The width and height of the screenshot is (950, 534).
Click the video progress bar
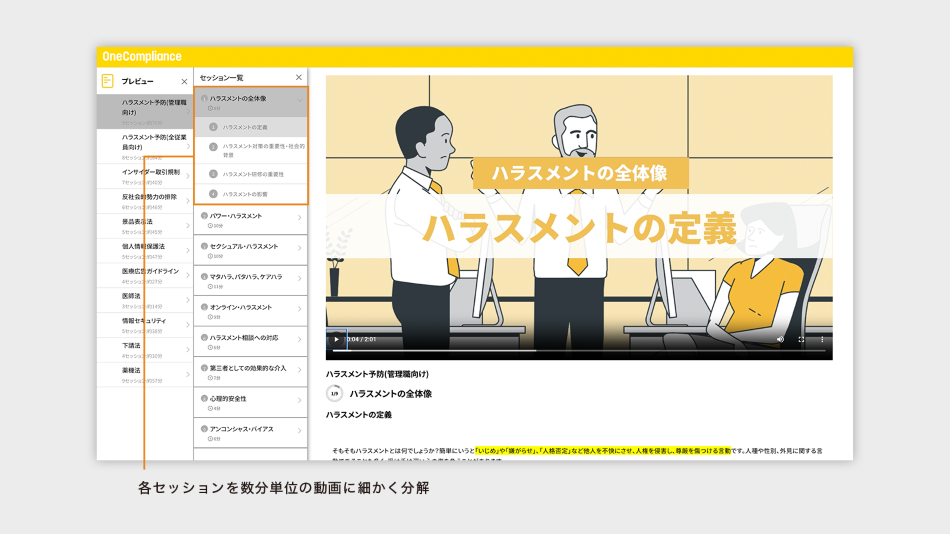[560, 351]
